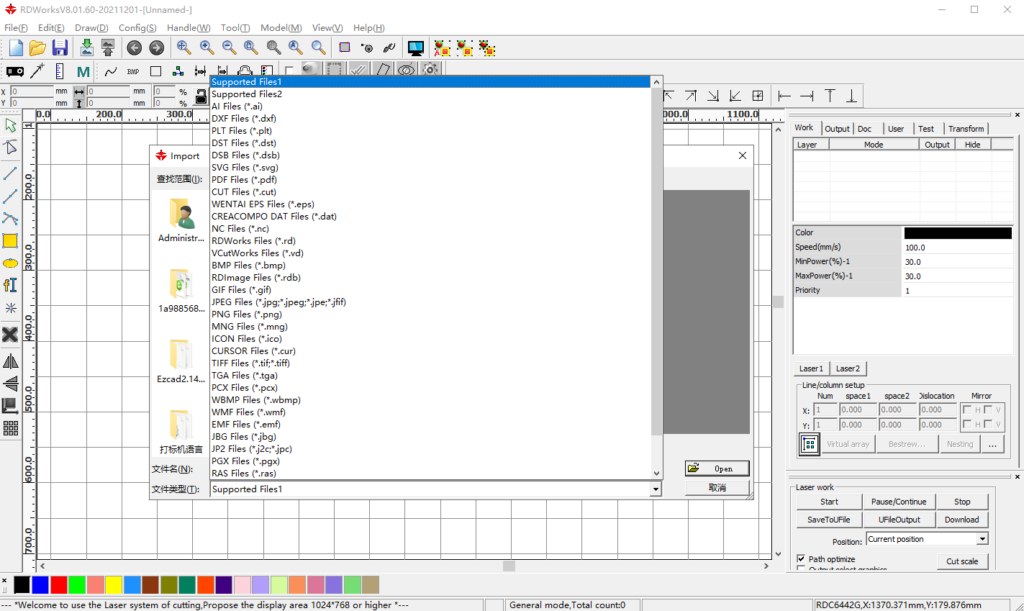Click the Administrator folder in Import dialog
The width and height of the screenshot is (1024, 611).
(181, 220)
